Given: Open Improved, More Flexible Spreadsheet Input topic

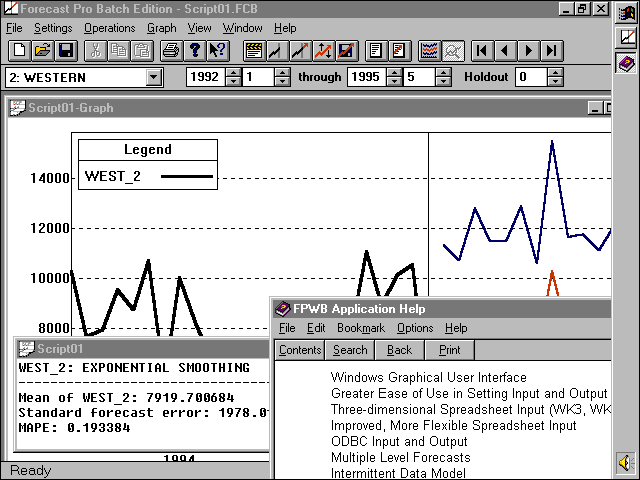Looking at the screenshot, I should click(453, 426).
